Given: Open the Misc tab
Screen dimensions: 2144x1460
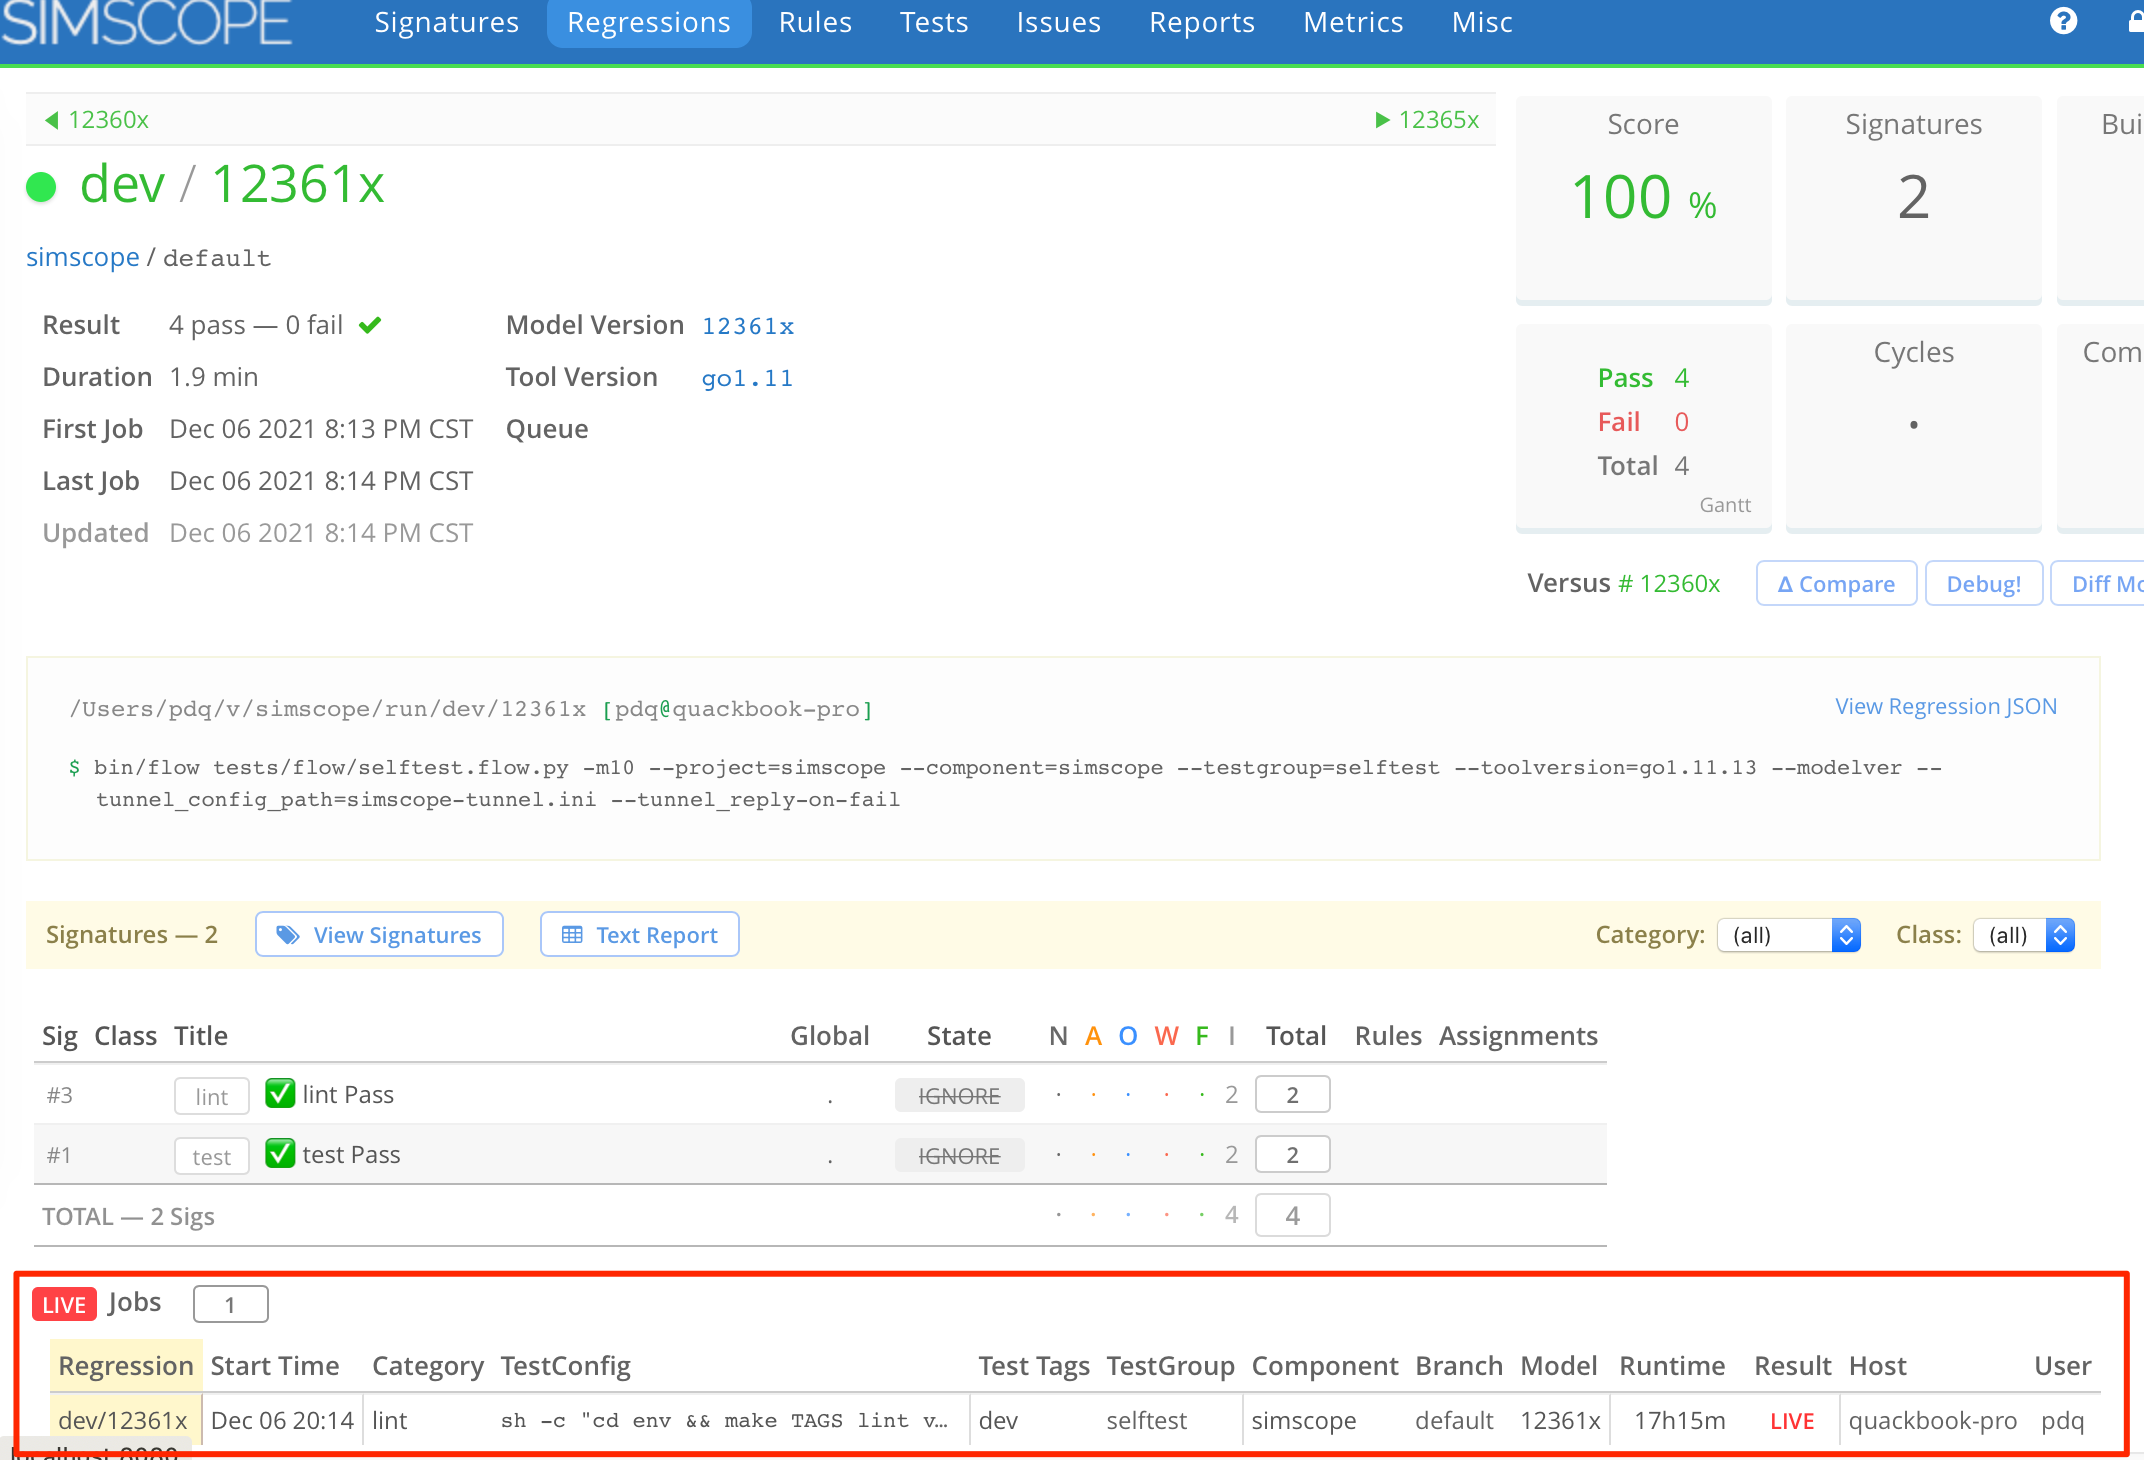Looking at the screenshot, I should [x=1482, y=22].
